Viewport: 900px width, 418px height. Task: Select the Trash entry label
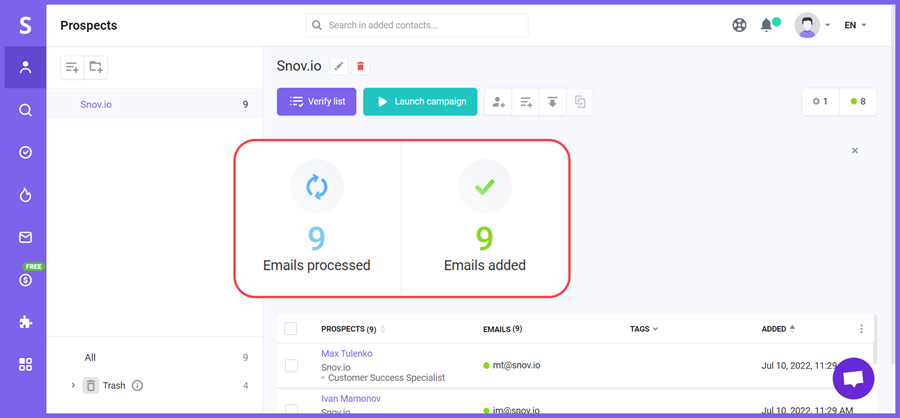point(114,385)
